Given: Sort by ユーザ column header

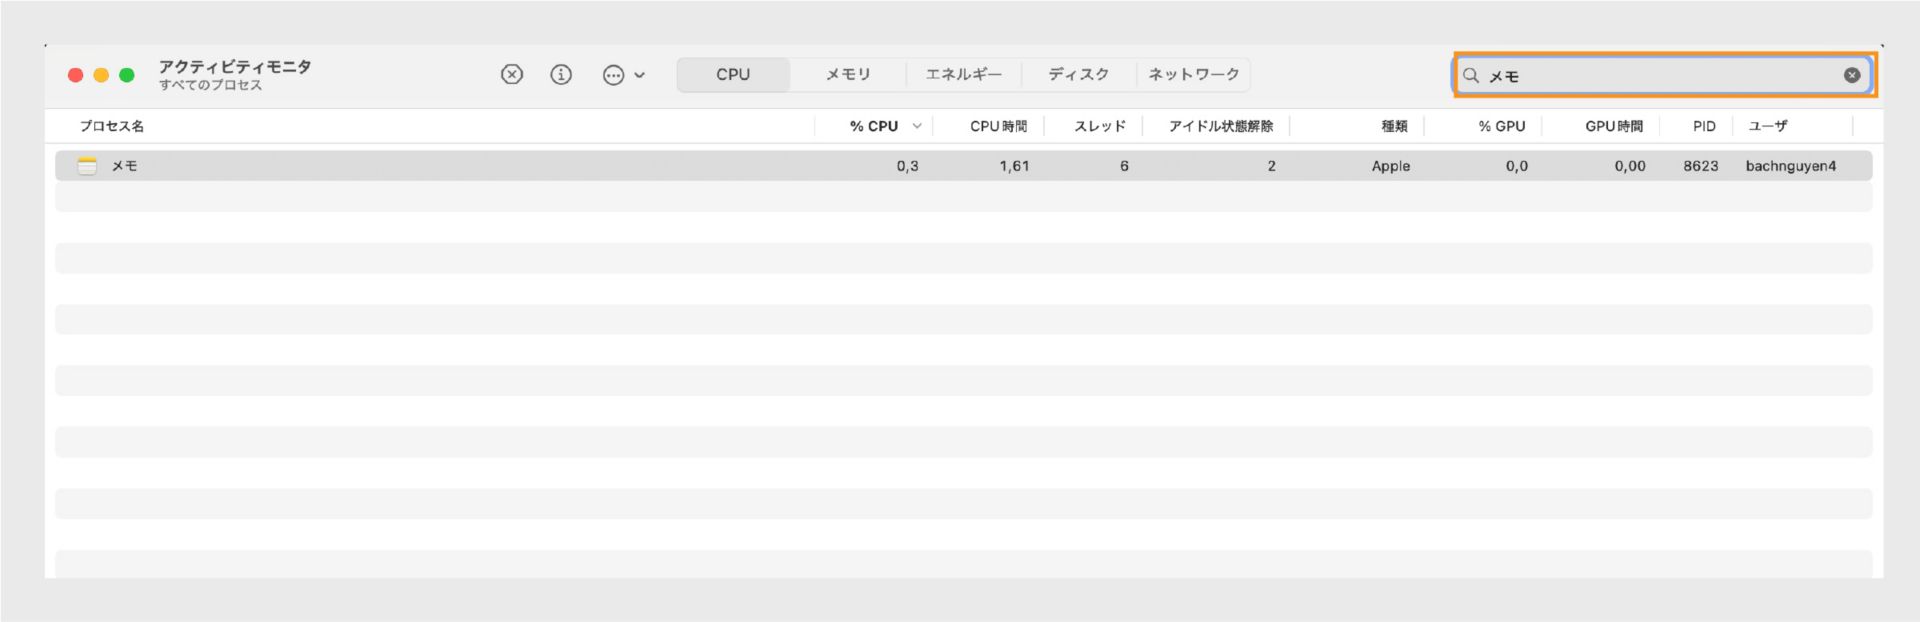Looking at the screenshot, I should click(x=1768, y=126).
